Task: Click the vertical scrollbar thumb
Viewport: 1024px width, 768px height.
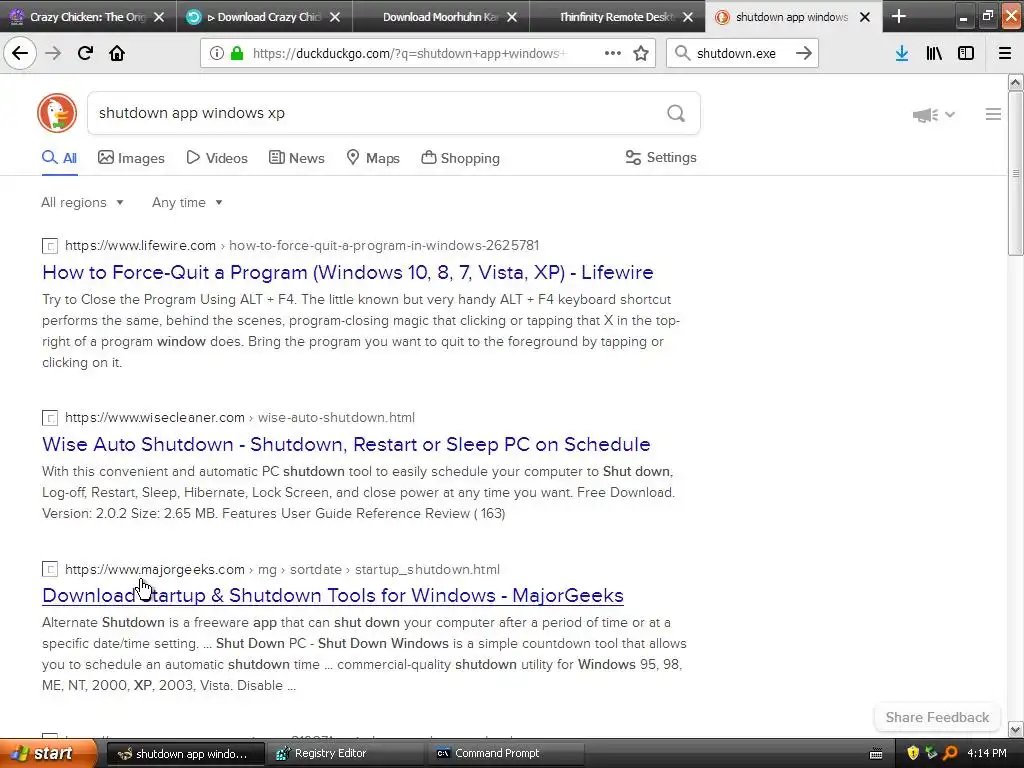Action: (x=1016, y=173)
